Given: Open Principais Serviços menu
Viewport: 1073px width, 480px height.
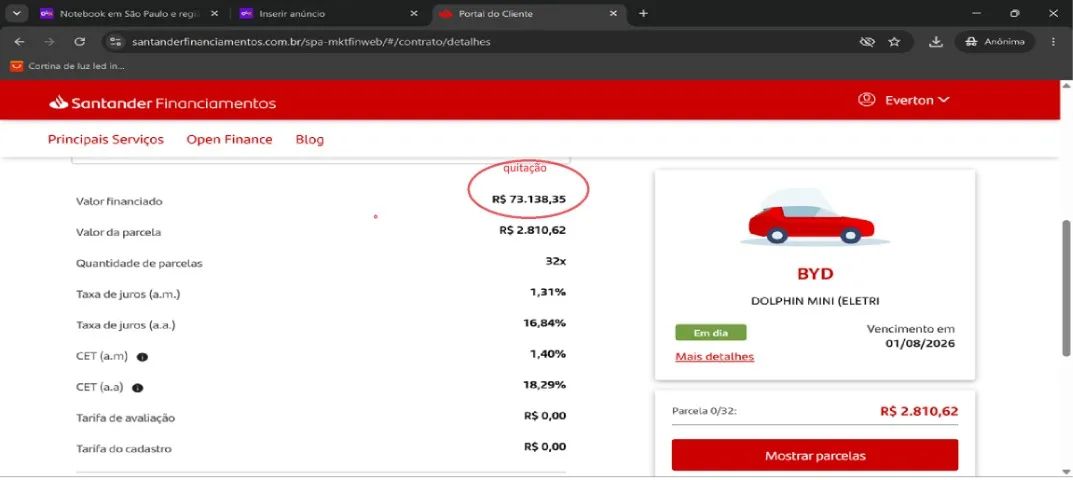Looking at the screenshot, I should [106, 140].
